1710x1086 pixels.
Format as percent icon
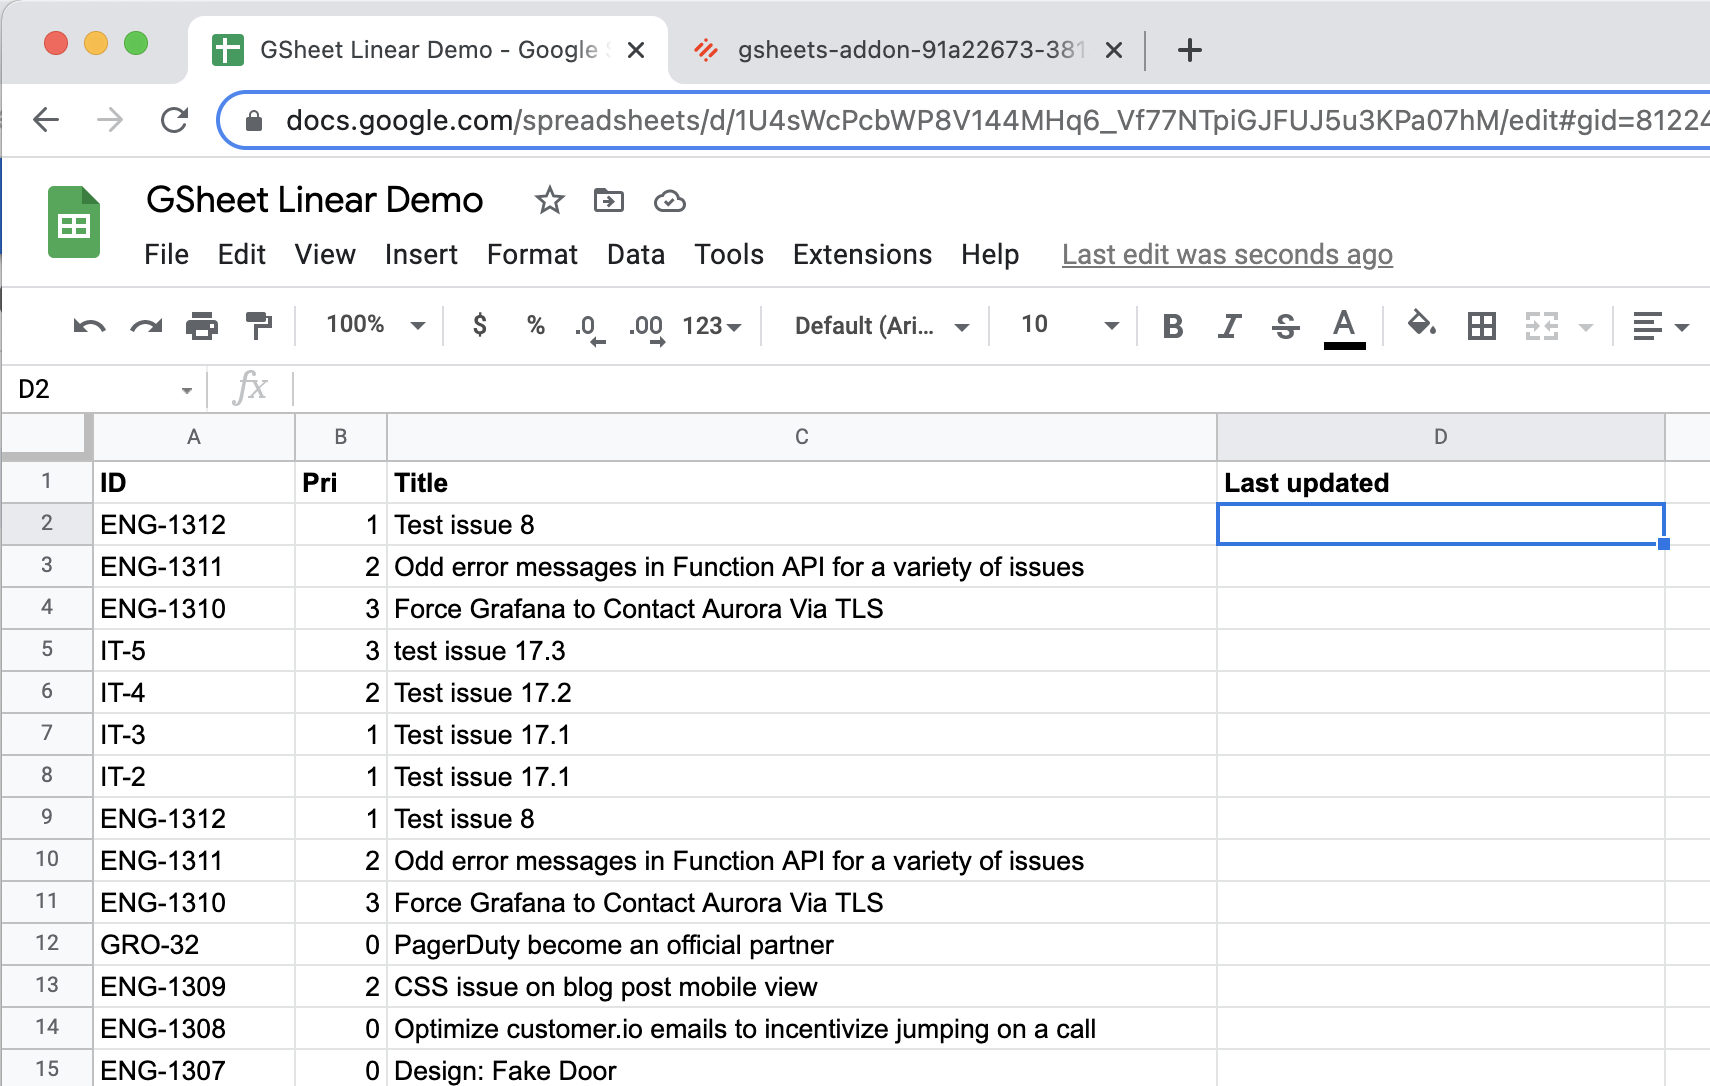coord(536,325)
